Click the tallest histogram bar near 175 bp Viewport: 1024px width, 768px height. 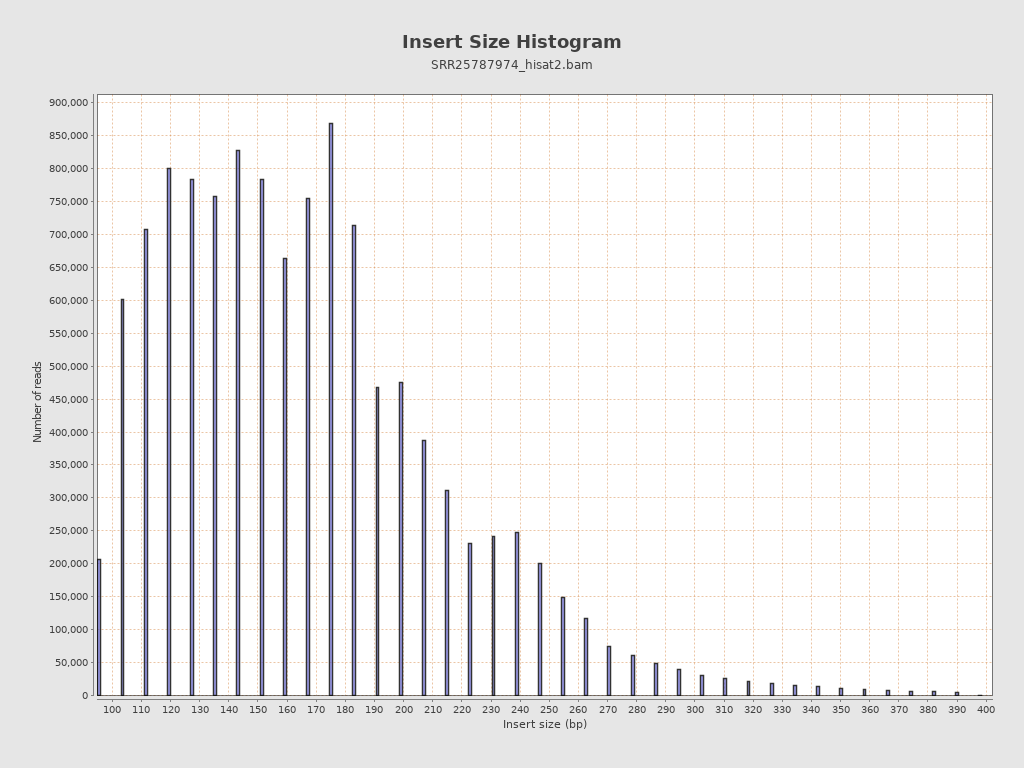tap(331, 410)
